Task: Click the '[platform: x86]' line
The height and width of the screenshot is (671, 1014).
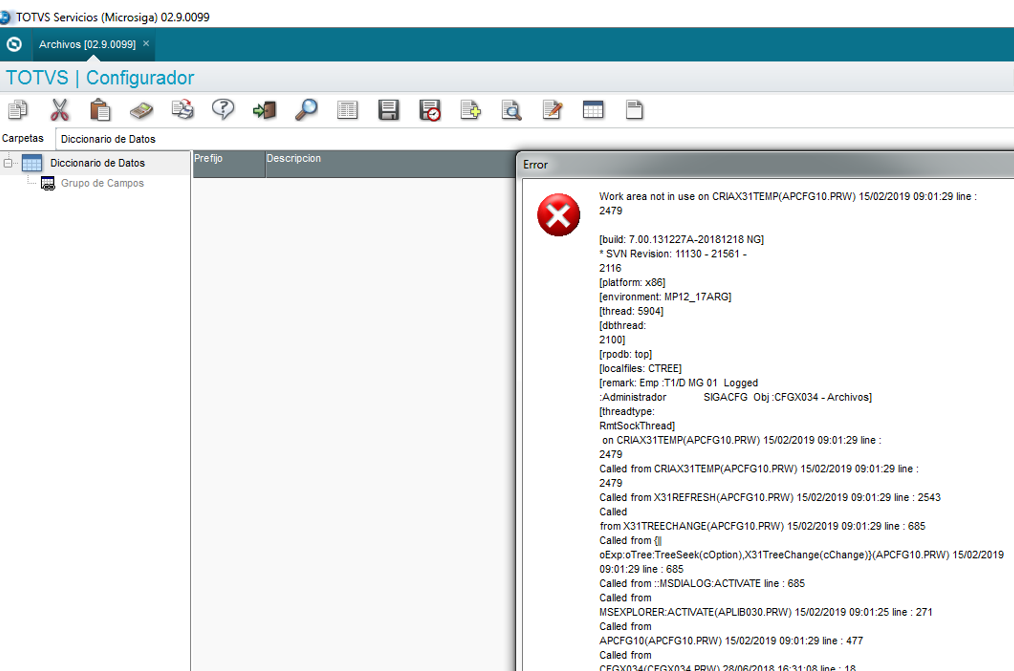Action: pyautogui.click(x=632, y=282)
